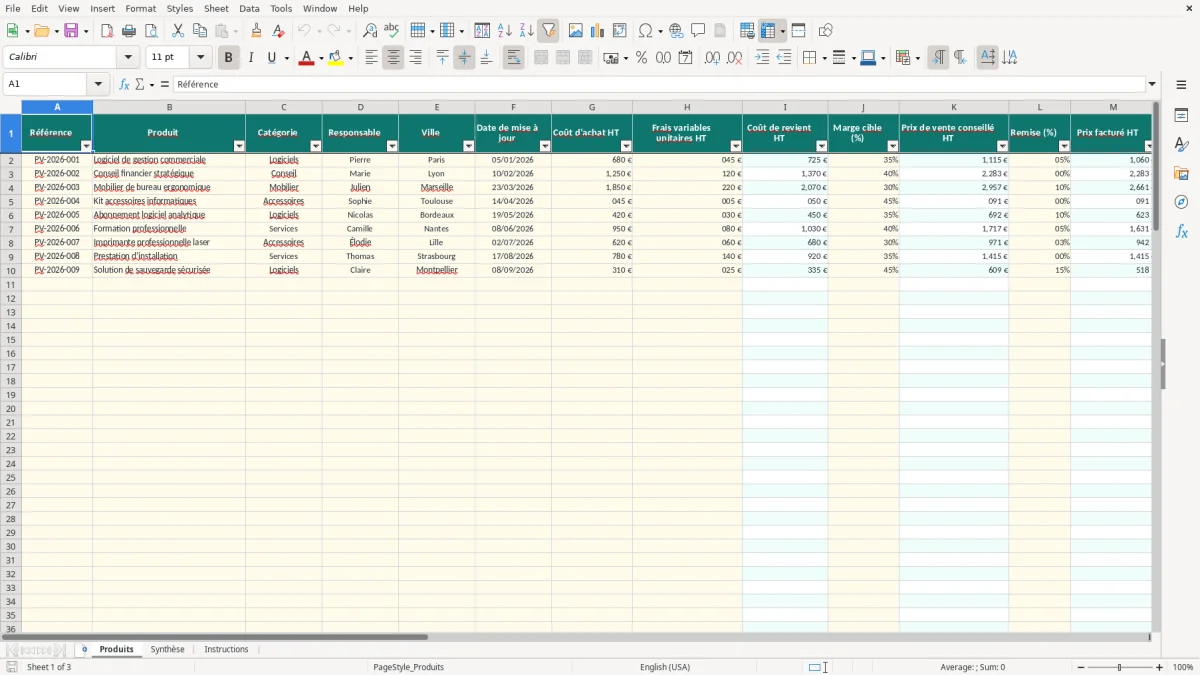Viewport: 1200px width, 675px height.
Task: Insert Image toolbar icon
Action: (x=576, y=31)
